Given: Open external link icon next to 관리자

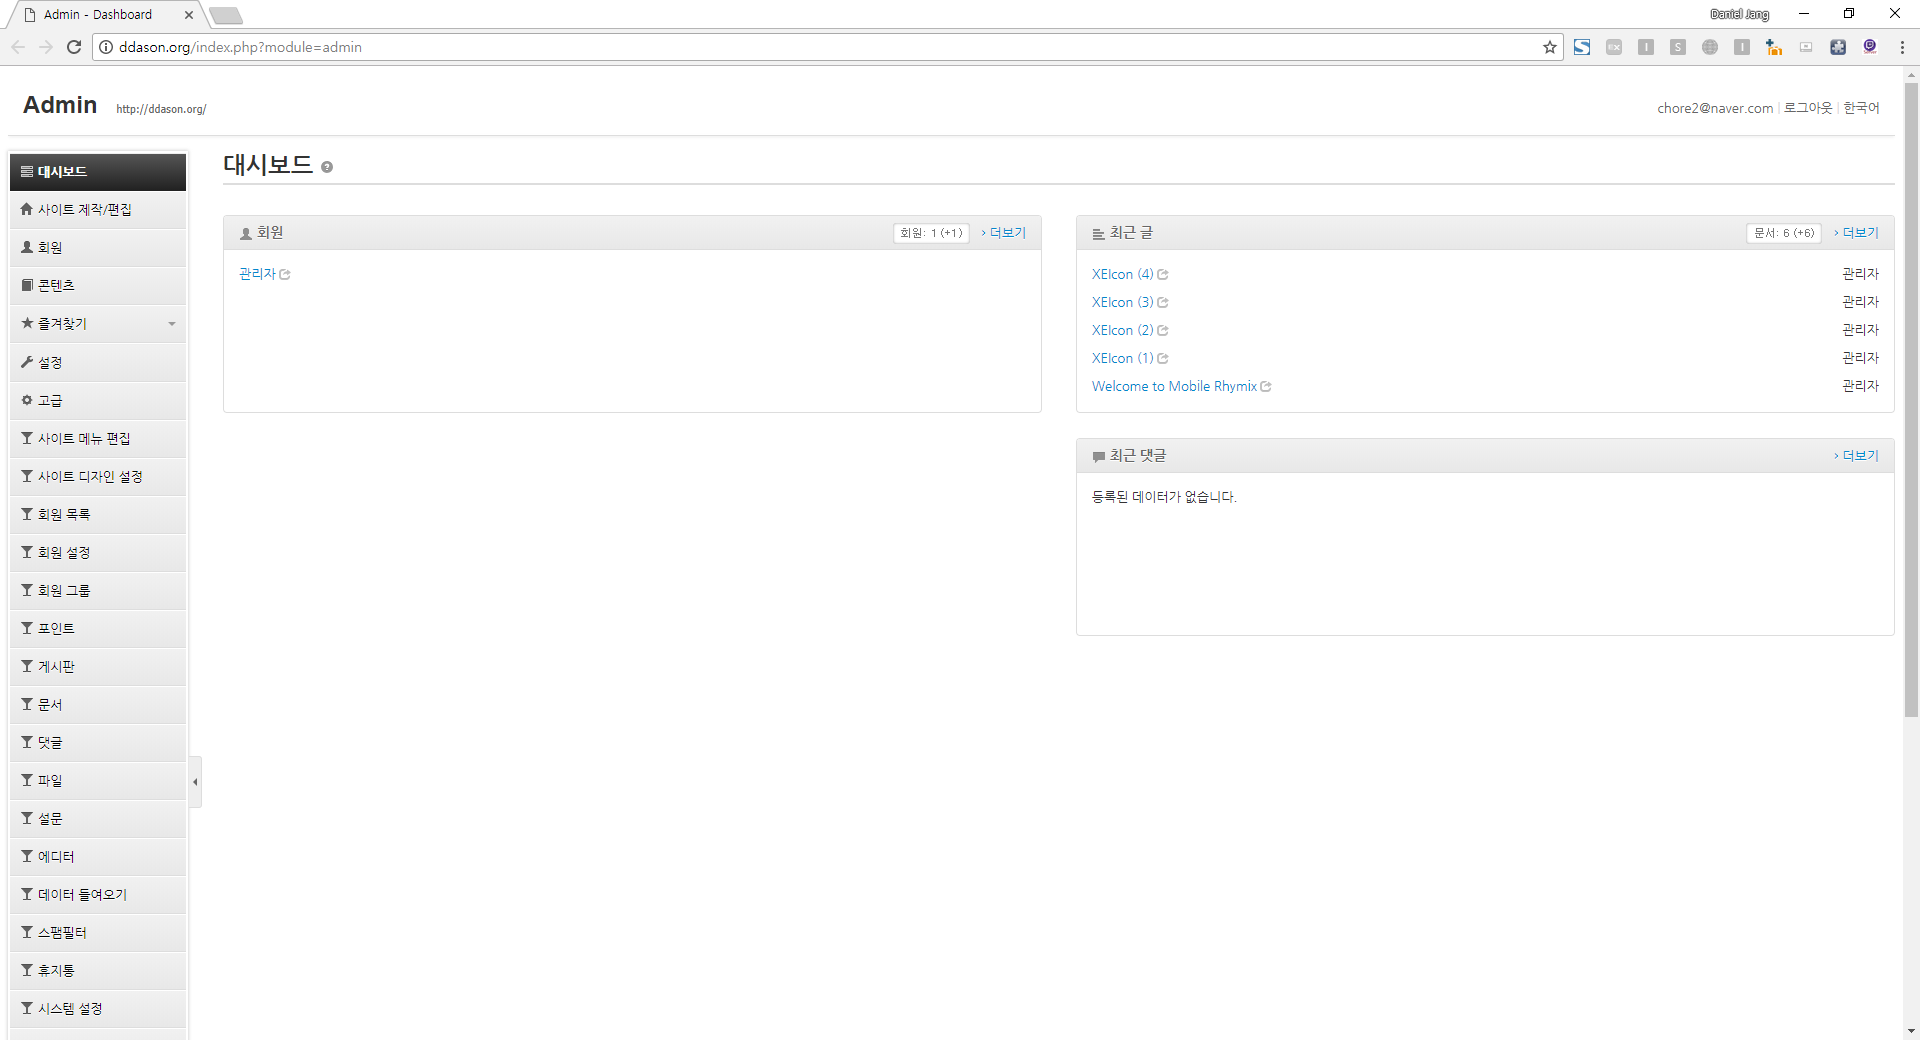Looking at the screenshot, I should 285,275.
